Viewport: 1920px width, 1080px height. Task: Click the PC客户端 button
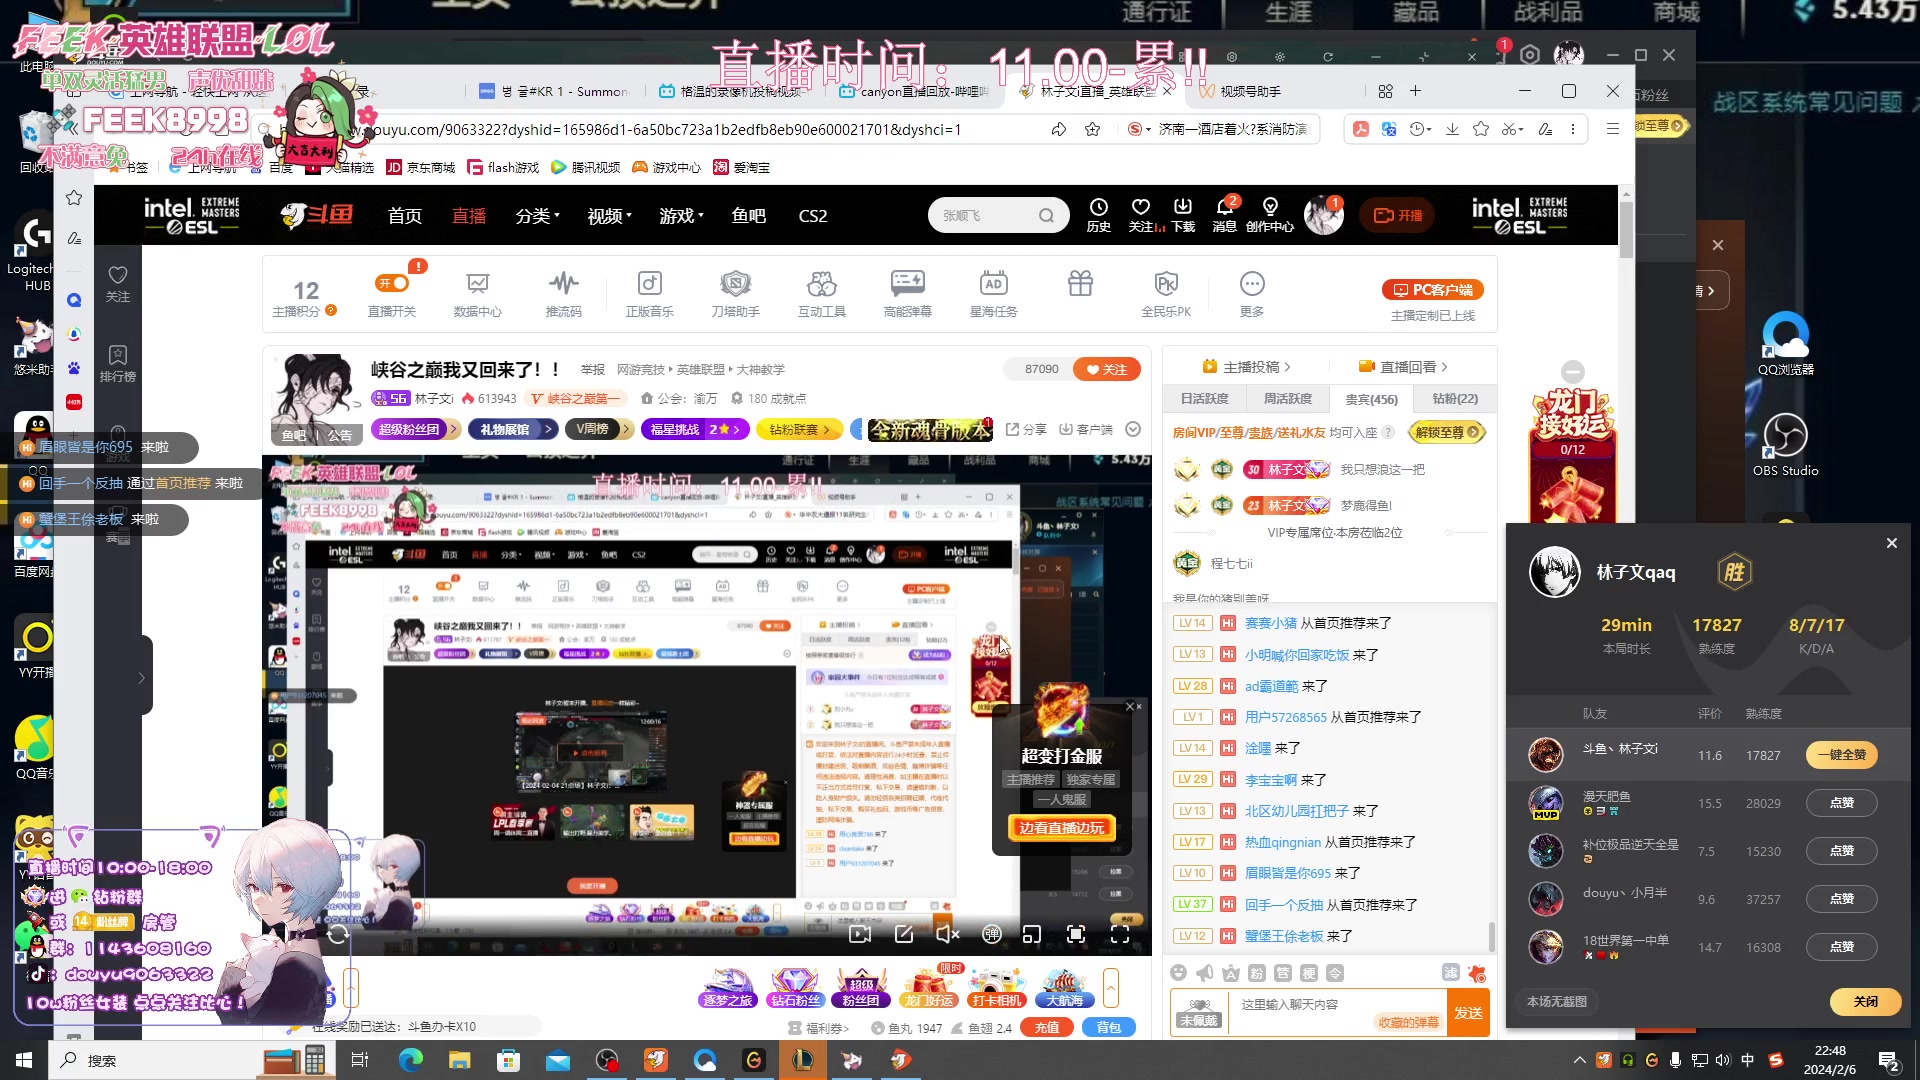coord(1432,290)
